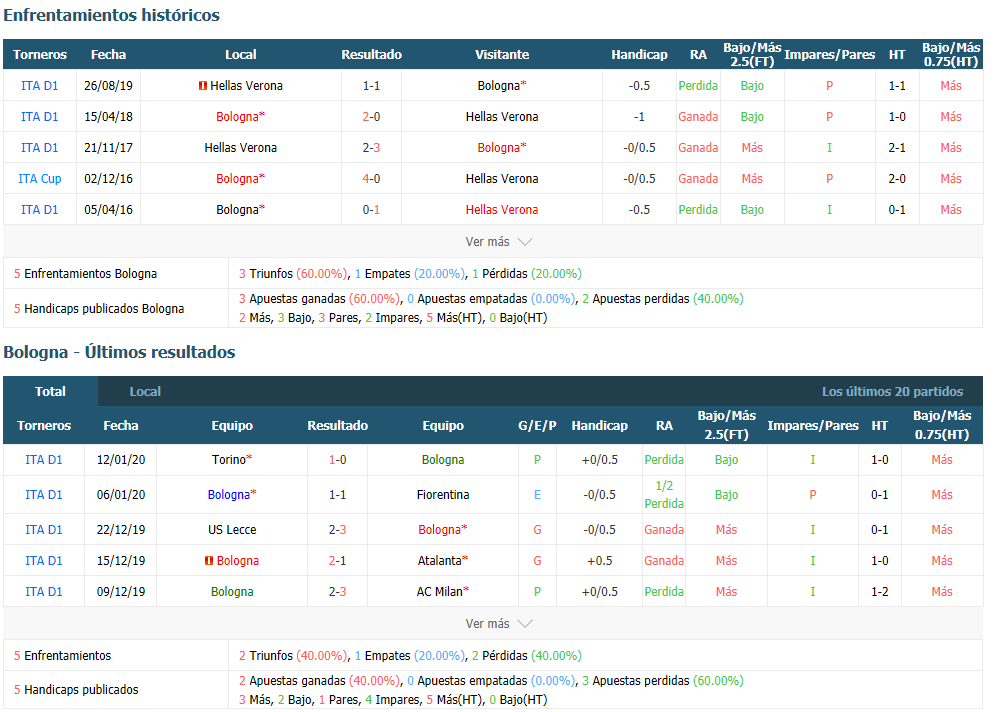Click handicap -1 in 15/04/18 row
This screenshot has width=994, height=712.
pyautogui.click(x=639, y=117)
